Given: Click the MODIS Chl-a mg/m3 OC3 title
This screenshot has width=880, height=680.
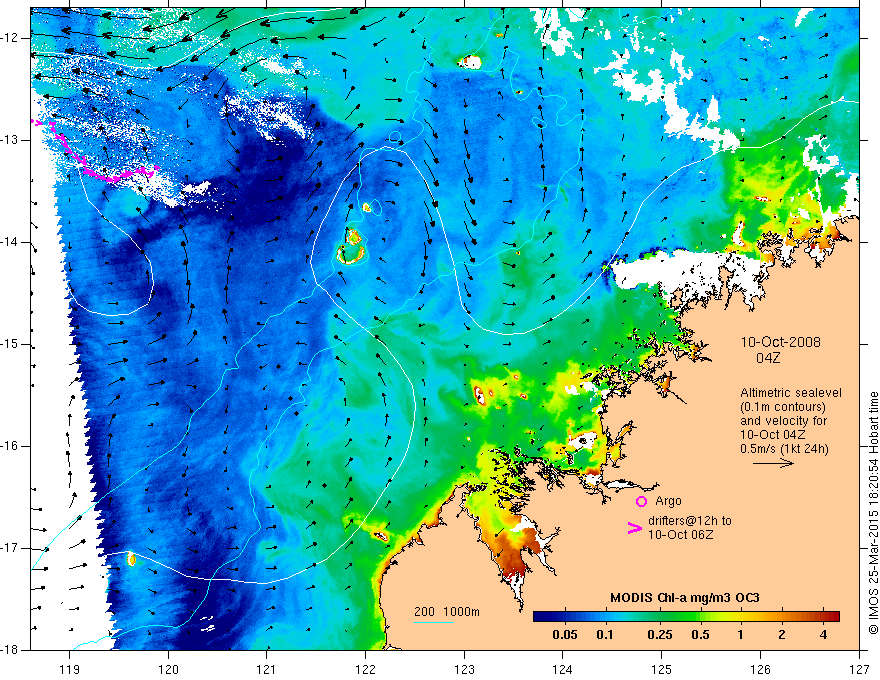Looking at the screenshot, I should pos(685,598).
